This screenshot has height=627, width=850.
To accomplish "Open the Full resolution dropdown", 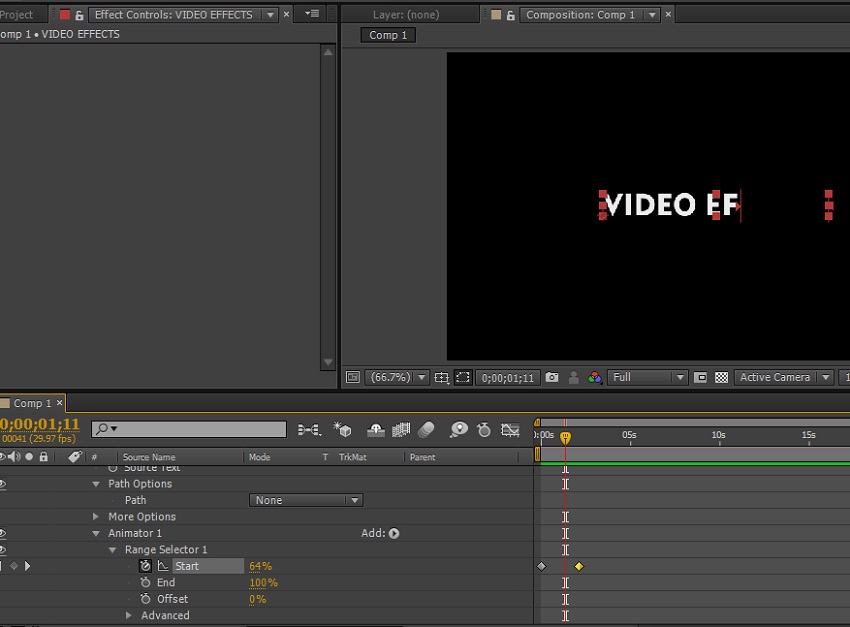I will (648, 377).
